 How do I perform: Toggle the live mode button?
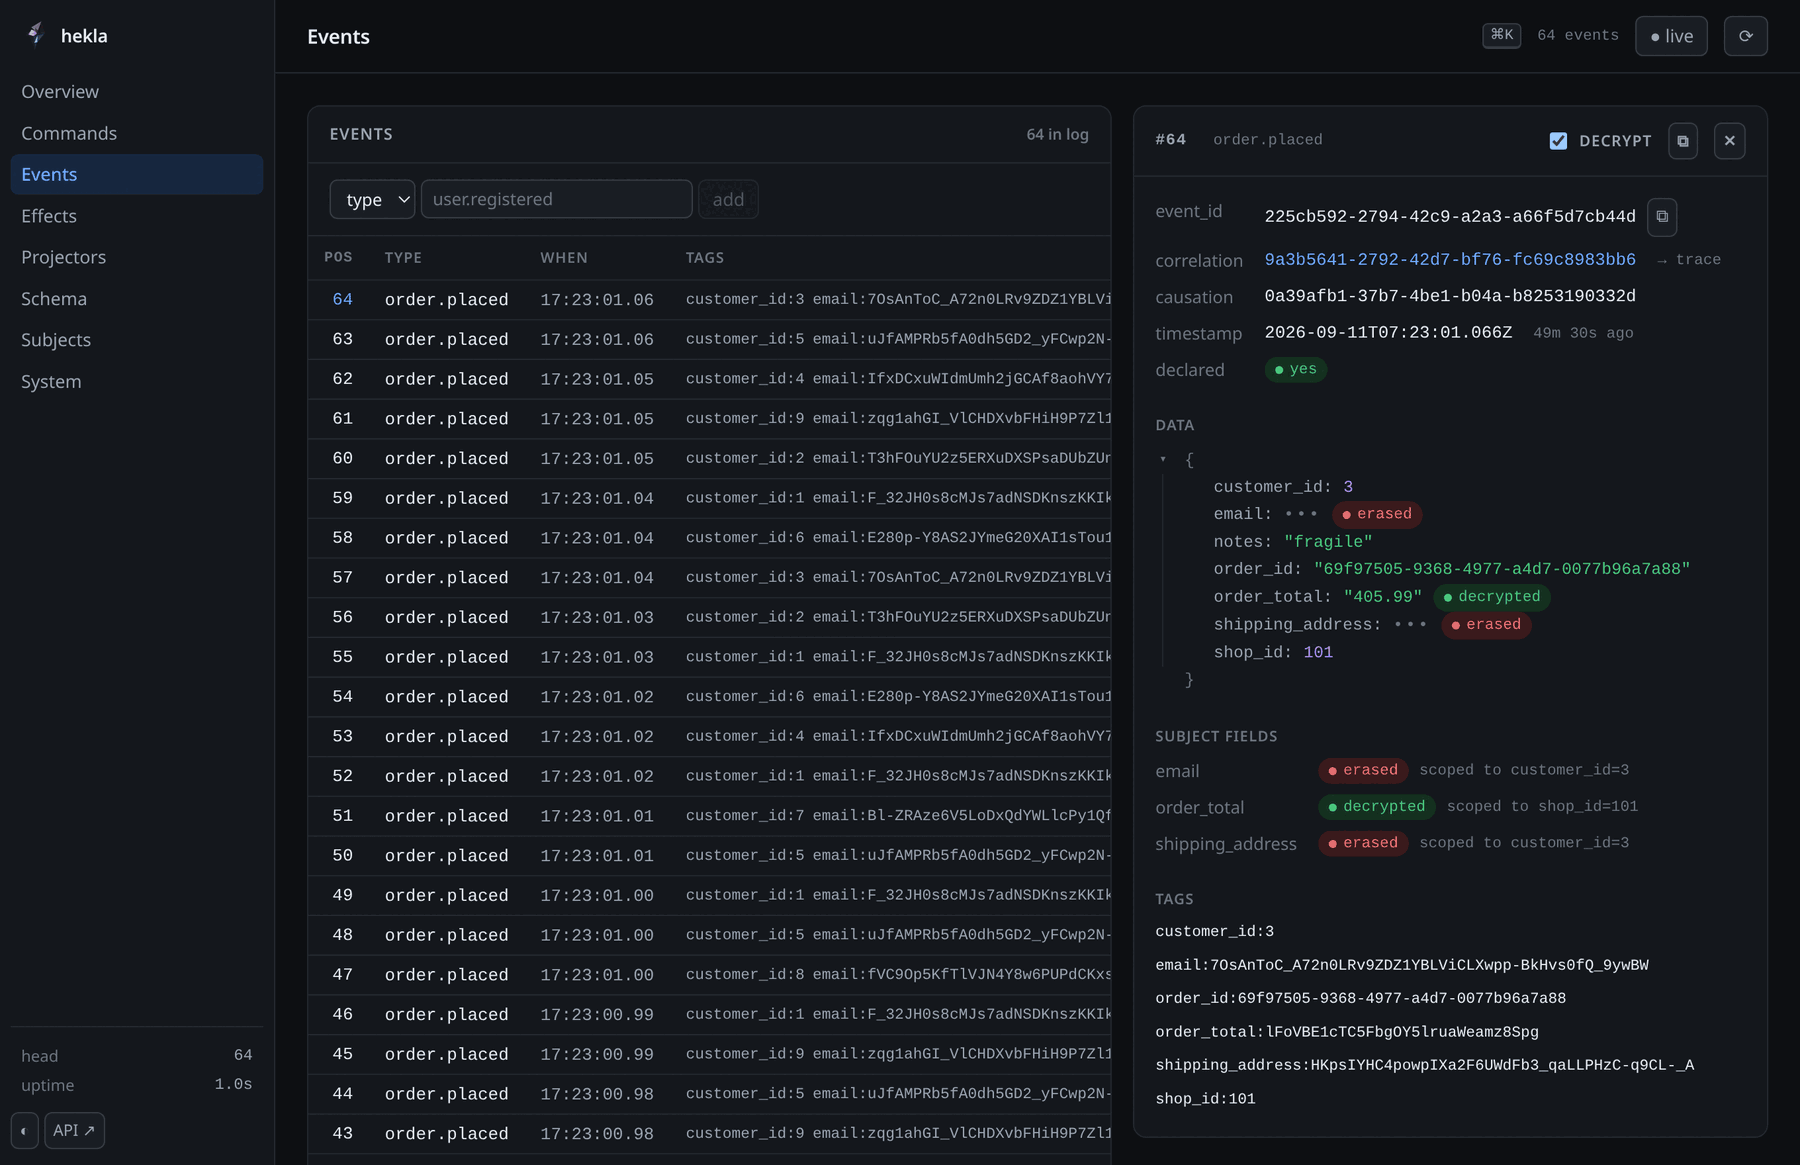pos(1671,36)
